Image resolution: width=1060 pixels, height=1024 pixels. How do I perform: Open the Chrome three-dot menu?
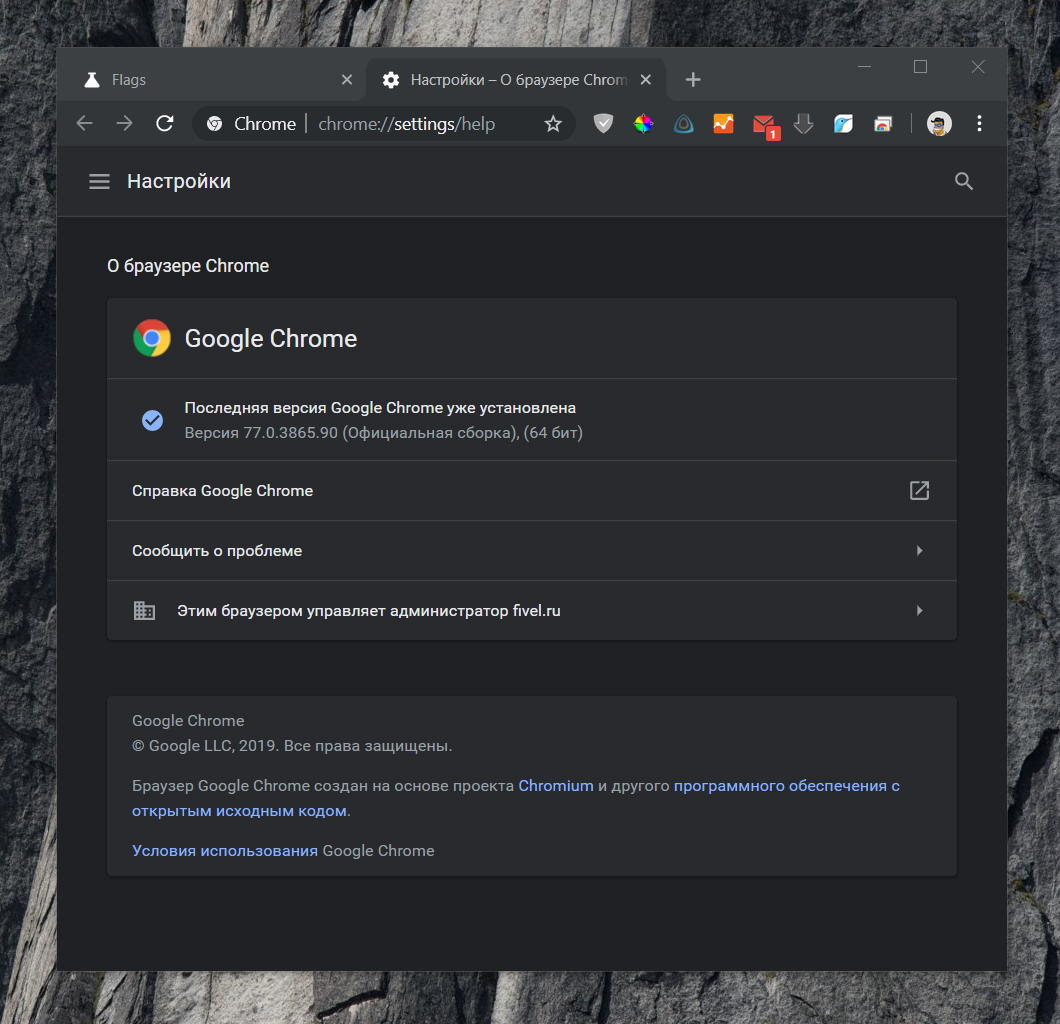point(979,124)
